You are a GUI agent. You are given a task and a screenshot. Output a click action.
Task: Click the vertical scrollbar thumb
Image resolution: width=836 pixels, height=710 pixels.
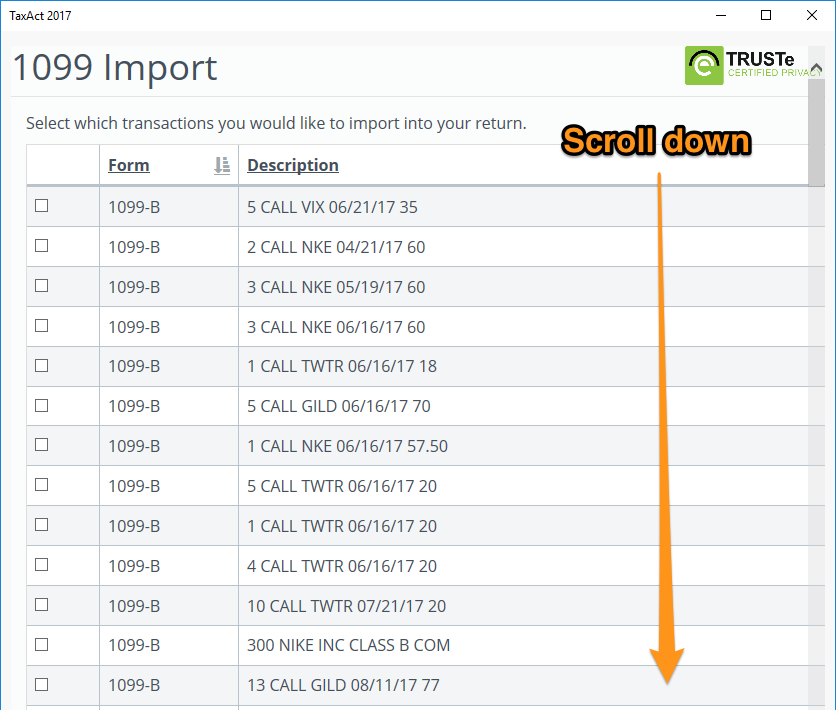click(x=817, y=135)
